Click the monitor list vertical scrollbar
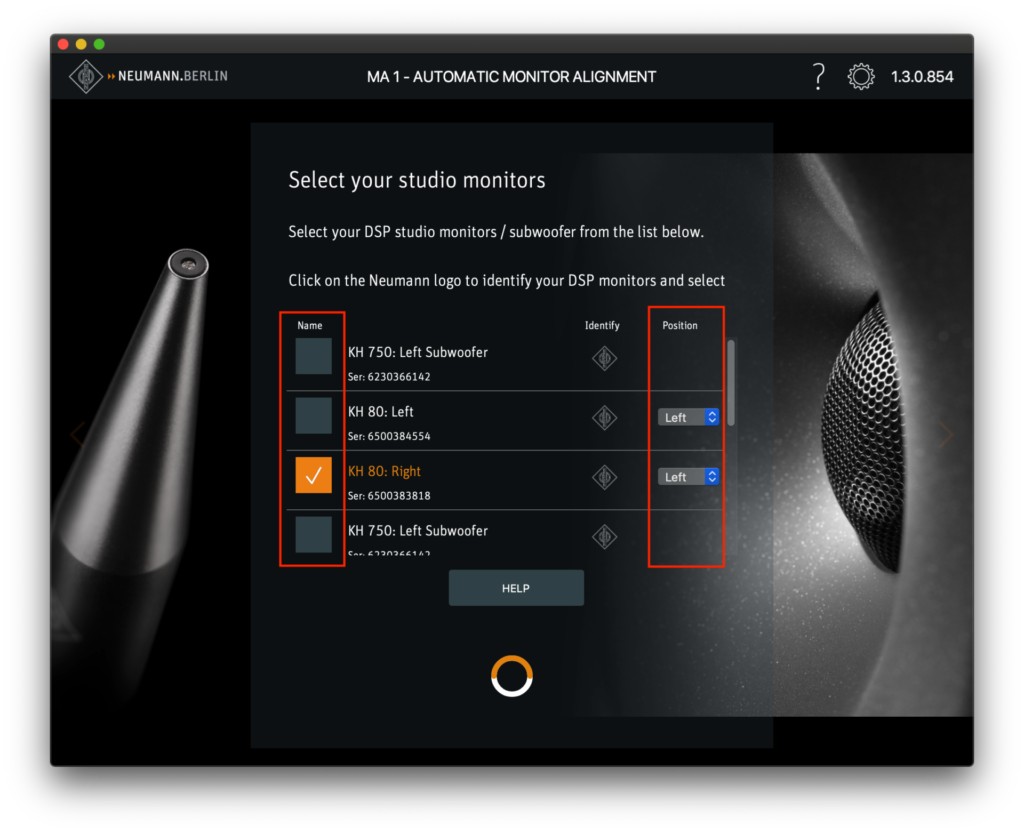This screenshot has height=833, width=1024. [x=730, y=382]
